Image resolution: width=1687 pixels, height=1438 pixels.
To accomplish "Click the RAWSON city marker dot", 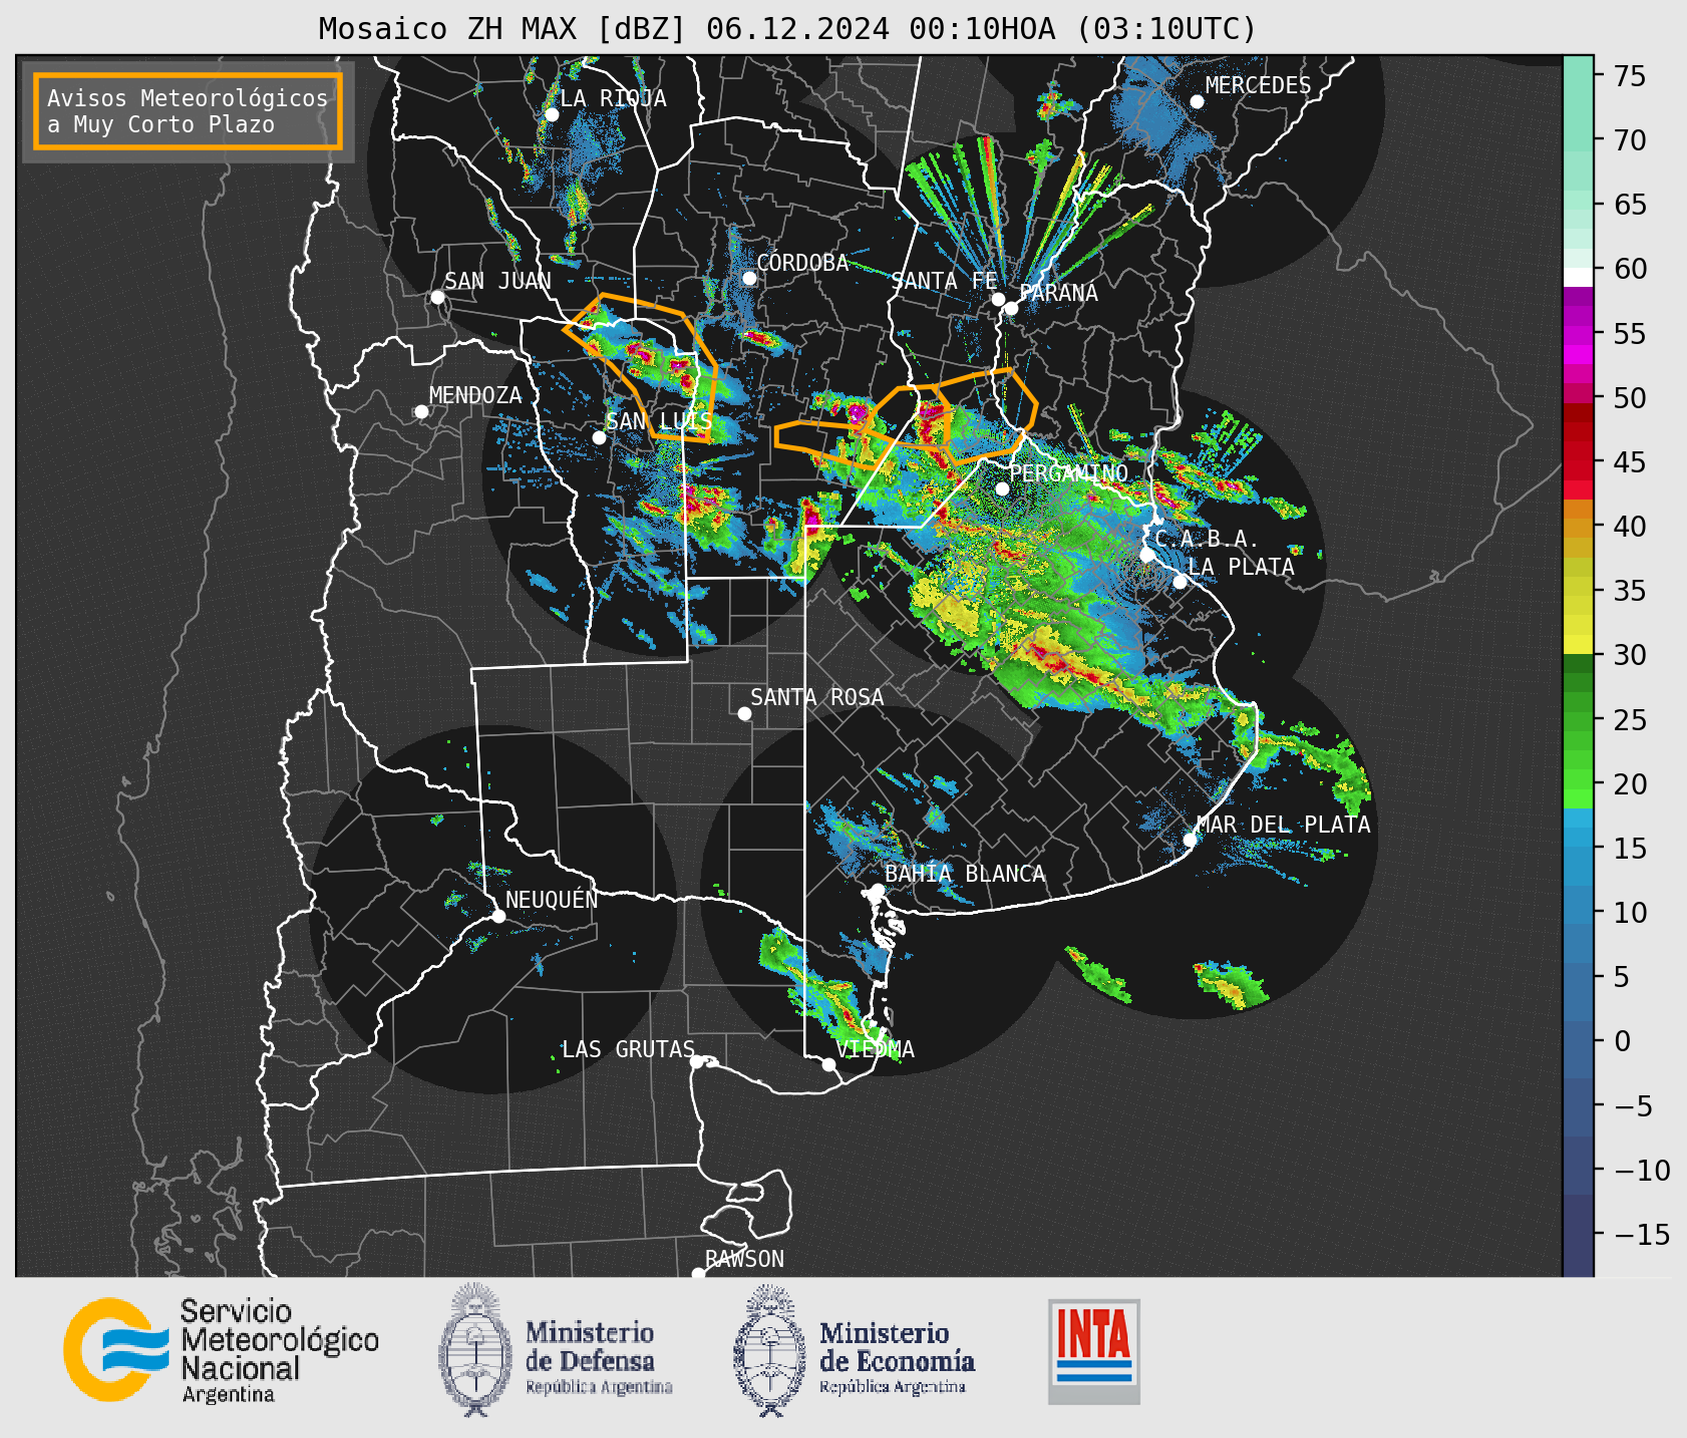I will coord(698,1274).
